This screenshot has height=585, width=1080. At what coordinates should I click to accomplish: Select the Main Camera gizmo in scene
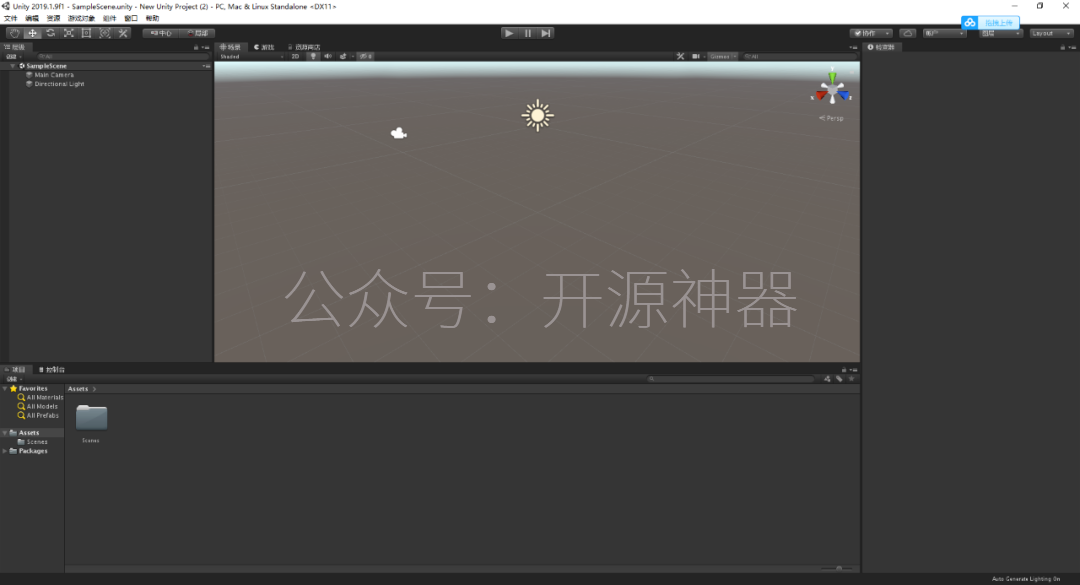(399, 133)
